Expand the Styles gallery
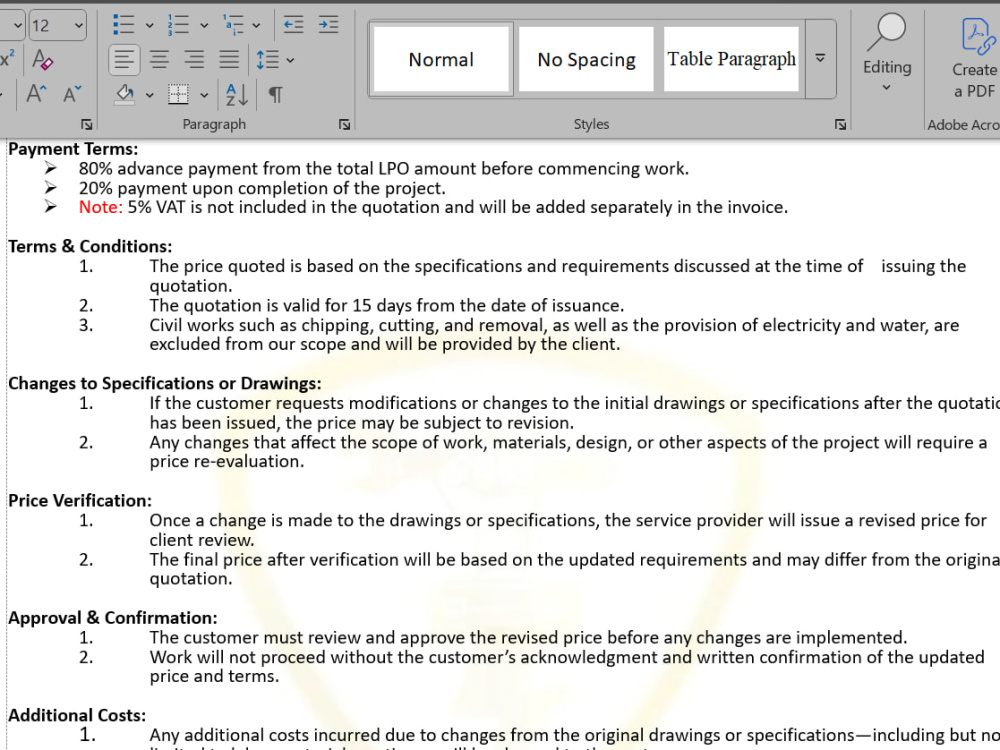Image resolution: width=1000 pixels, height=750 pixels. tap(821, 59)
